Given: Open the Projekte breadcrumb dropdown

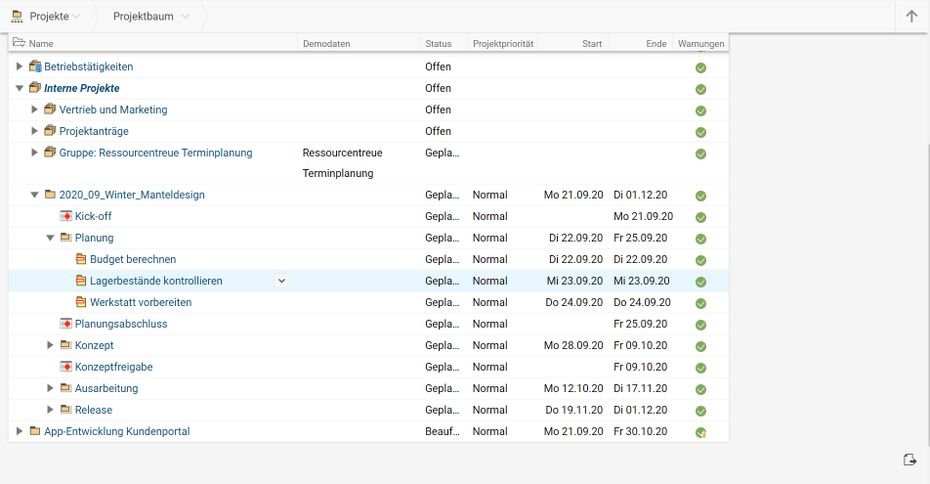Looking at the screenshot, I should click(x=77, y=17).
